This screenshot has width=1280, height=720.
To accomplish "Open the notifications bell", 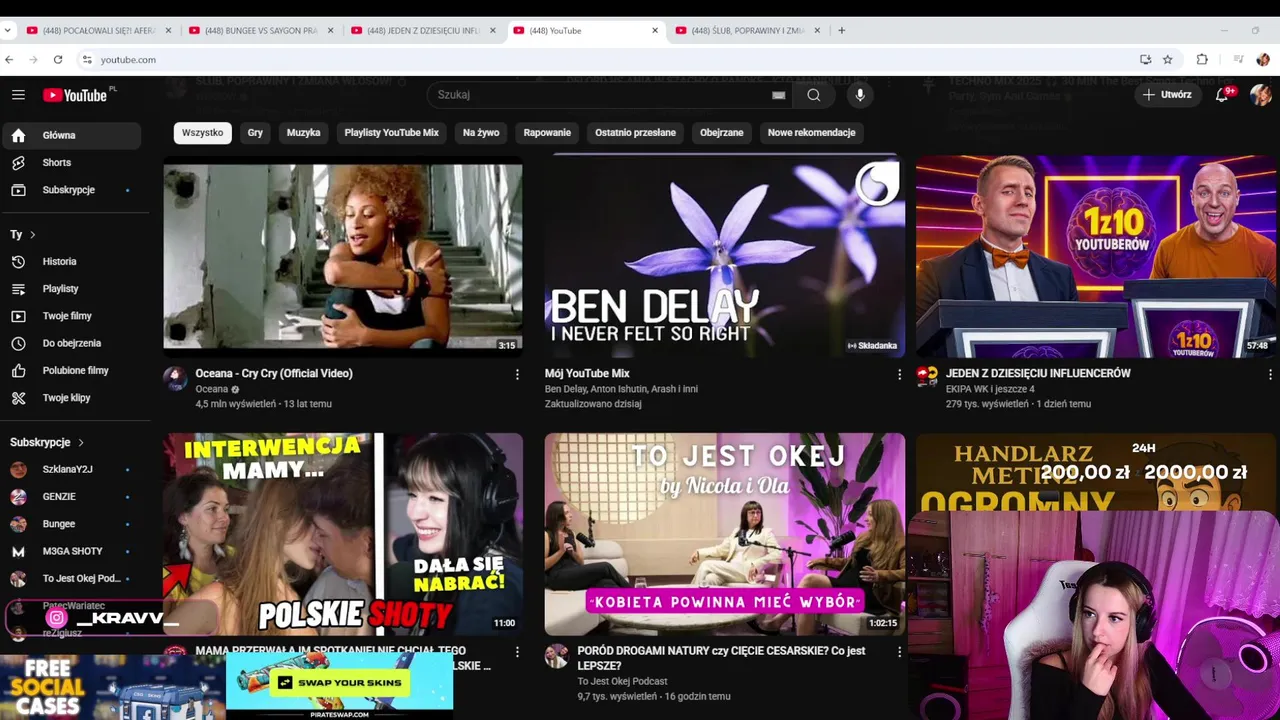I will click(1222, 95).
